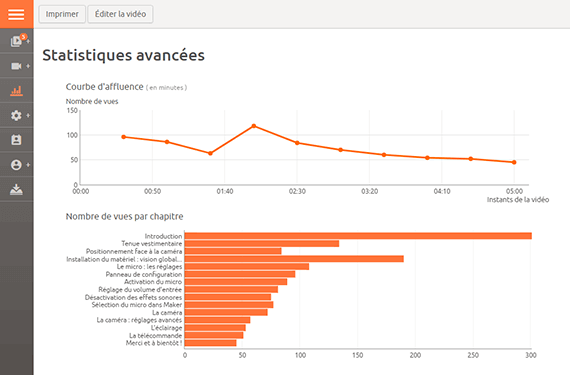The width and height of the screenshot is (570, 375).
Task: Open the settings gear icon
Action: click(16, 116)
